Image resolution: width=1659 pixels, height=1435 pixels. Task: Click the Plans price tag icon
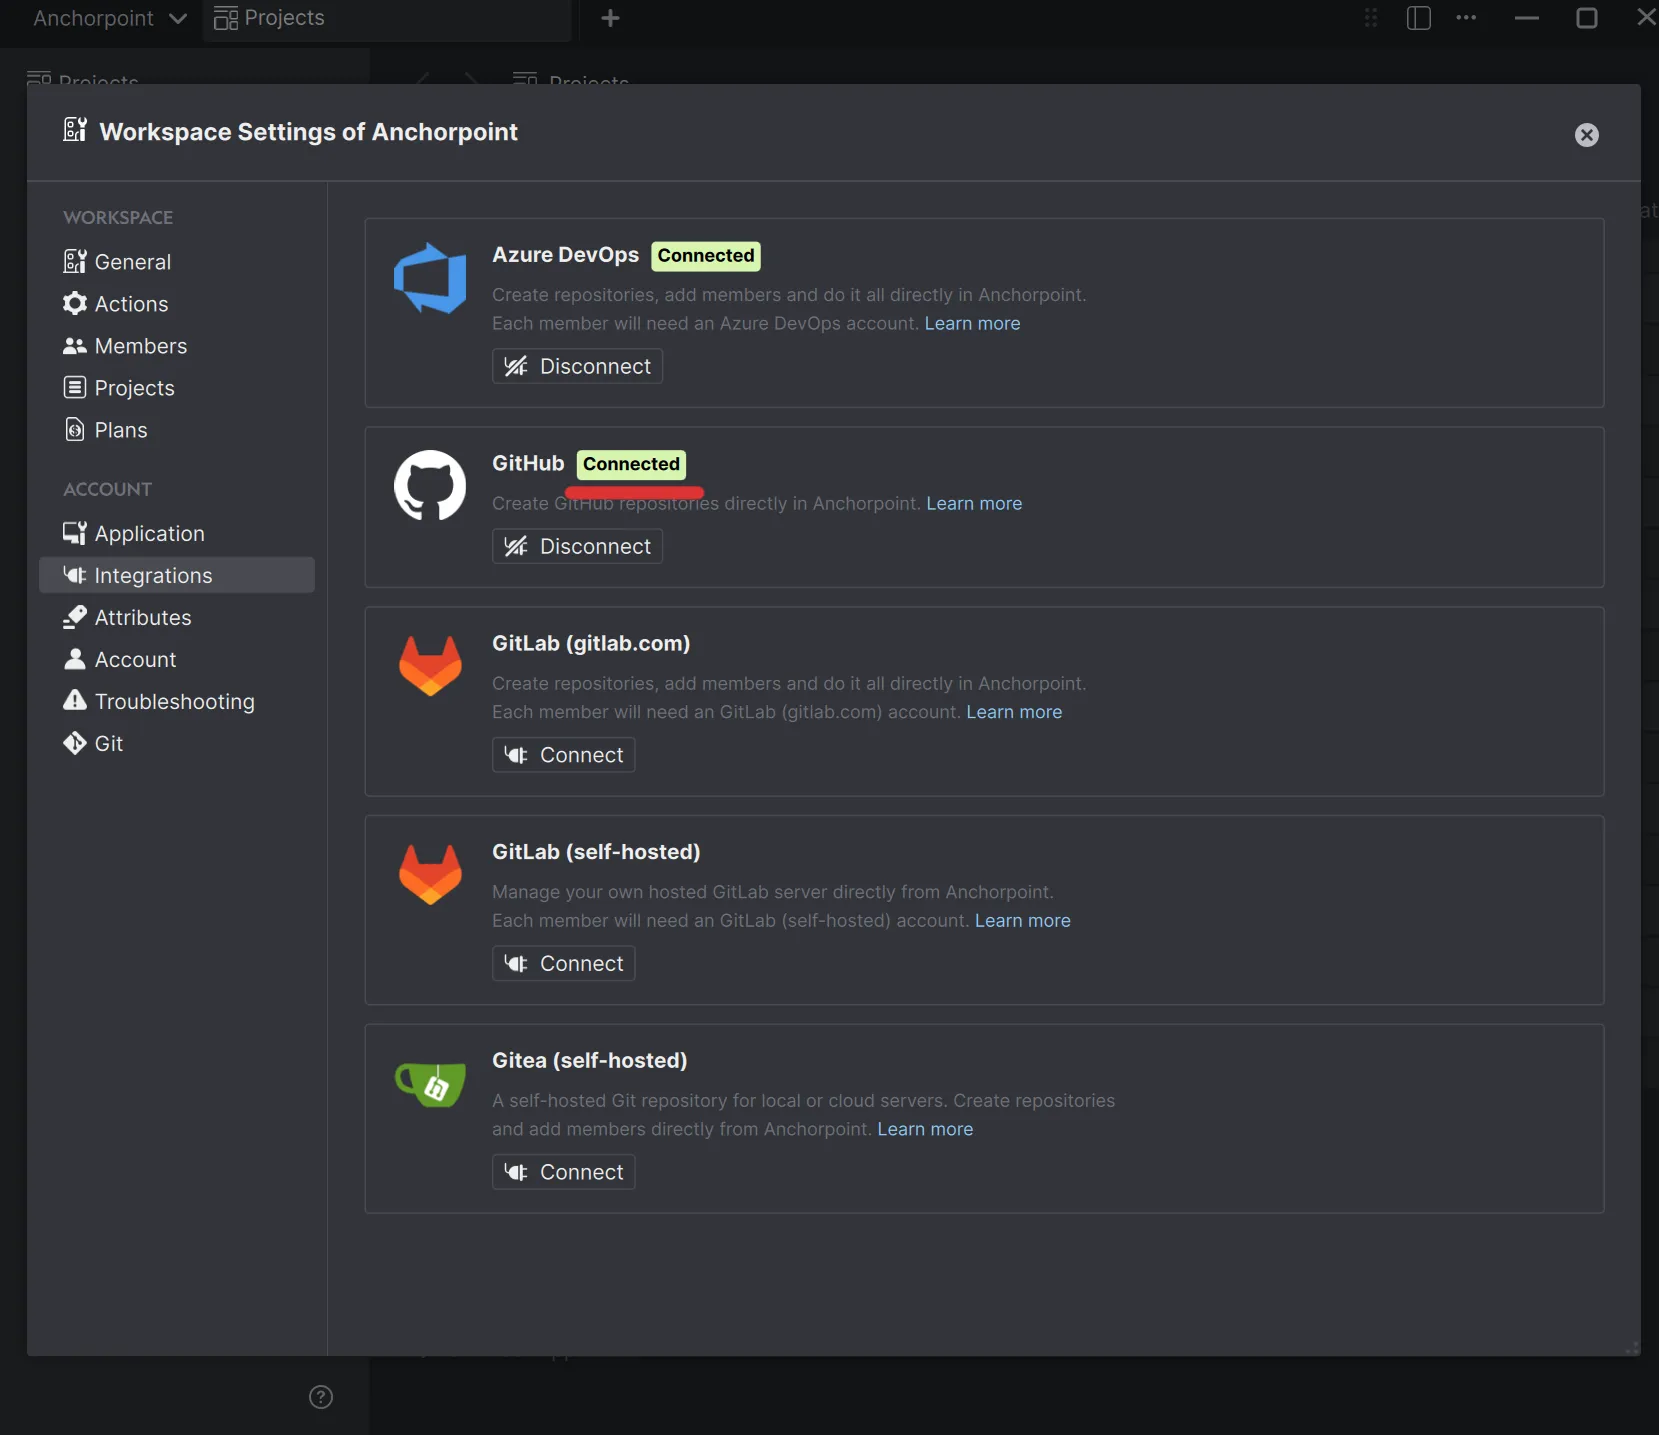75,429
